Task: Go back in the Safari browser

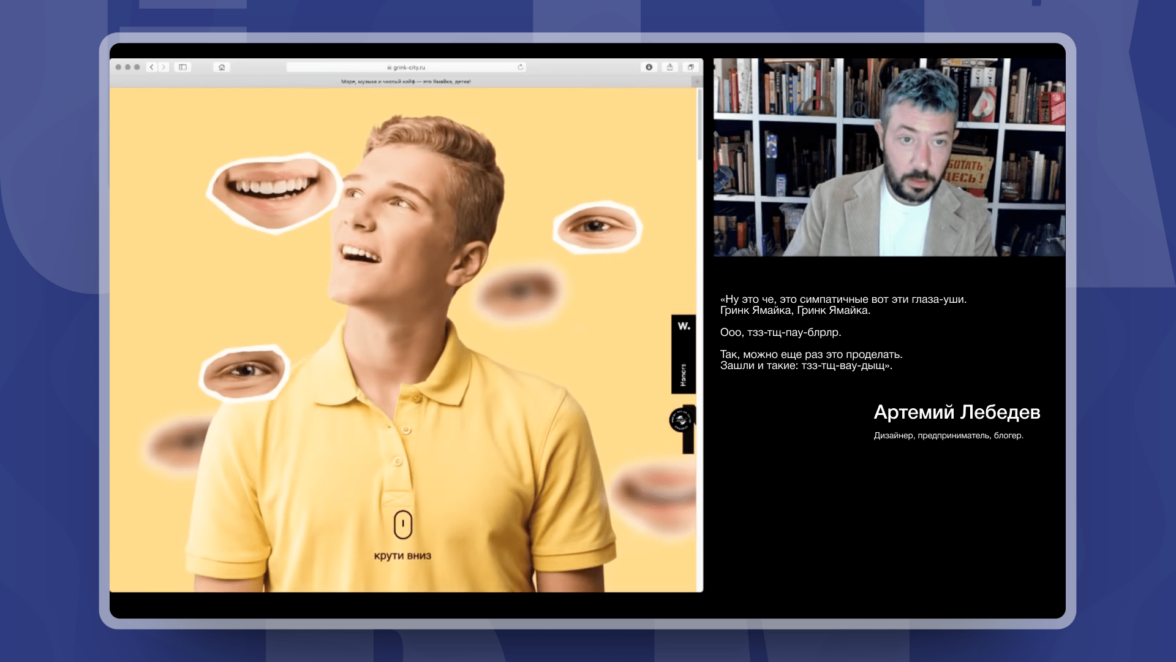Action: pyautogui.click(x=152, y=67)
